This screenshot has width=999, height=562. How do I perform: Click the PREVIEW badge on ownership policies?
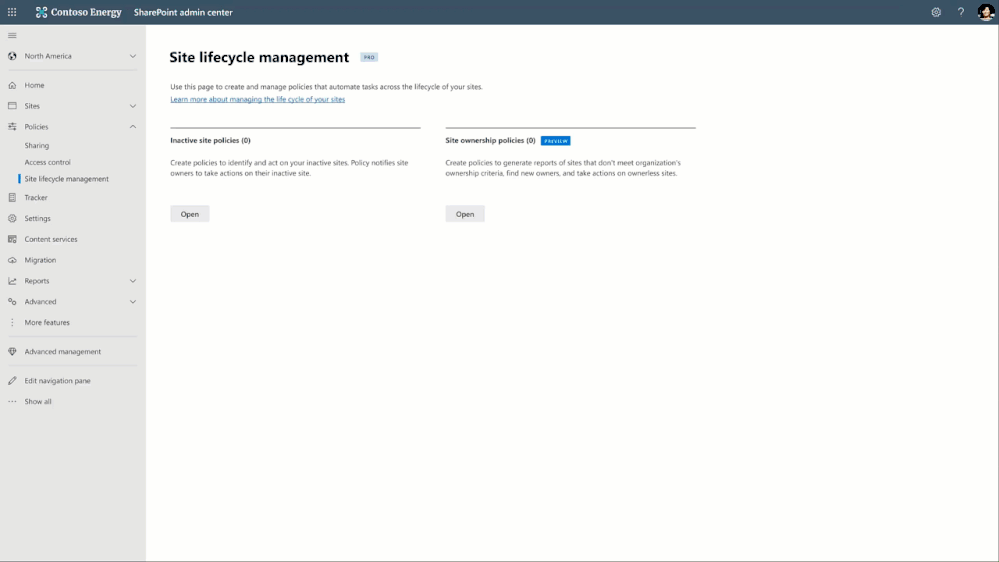pos(556,141)
